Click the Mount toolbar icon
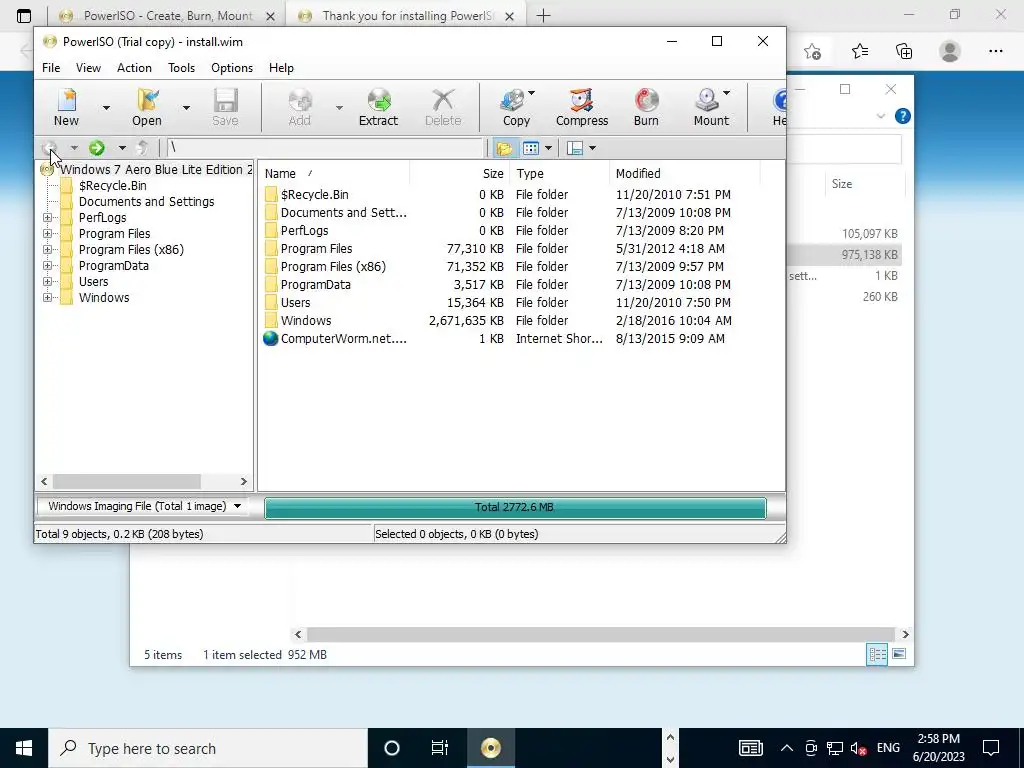The height and width of the screenshot is (768, 1024). 711,107
